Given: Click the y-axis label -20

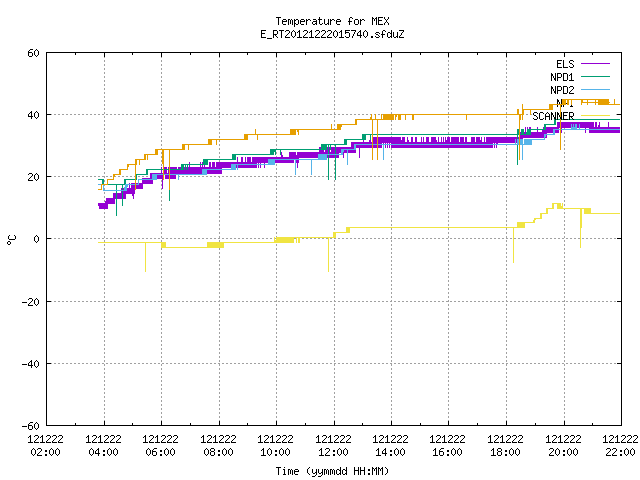Looking at the screenshot, I should [31, 302].
